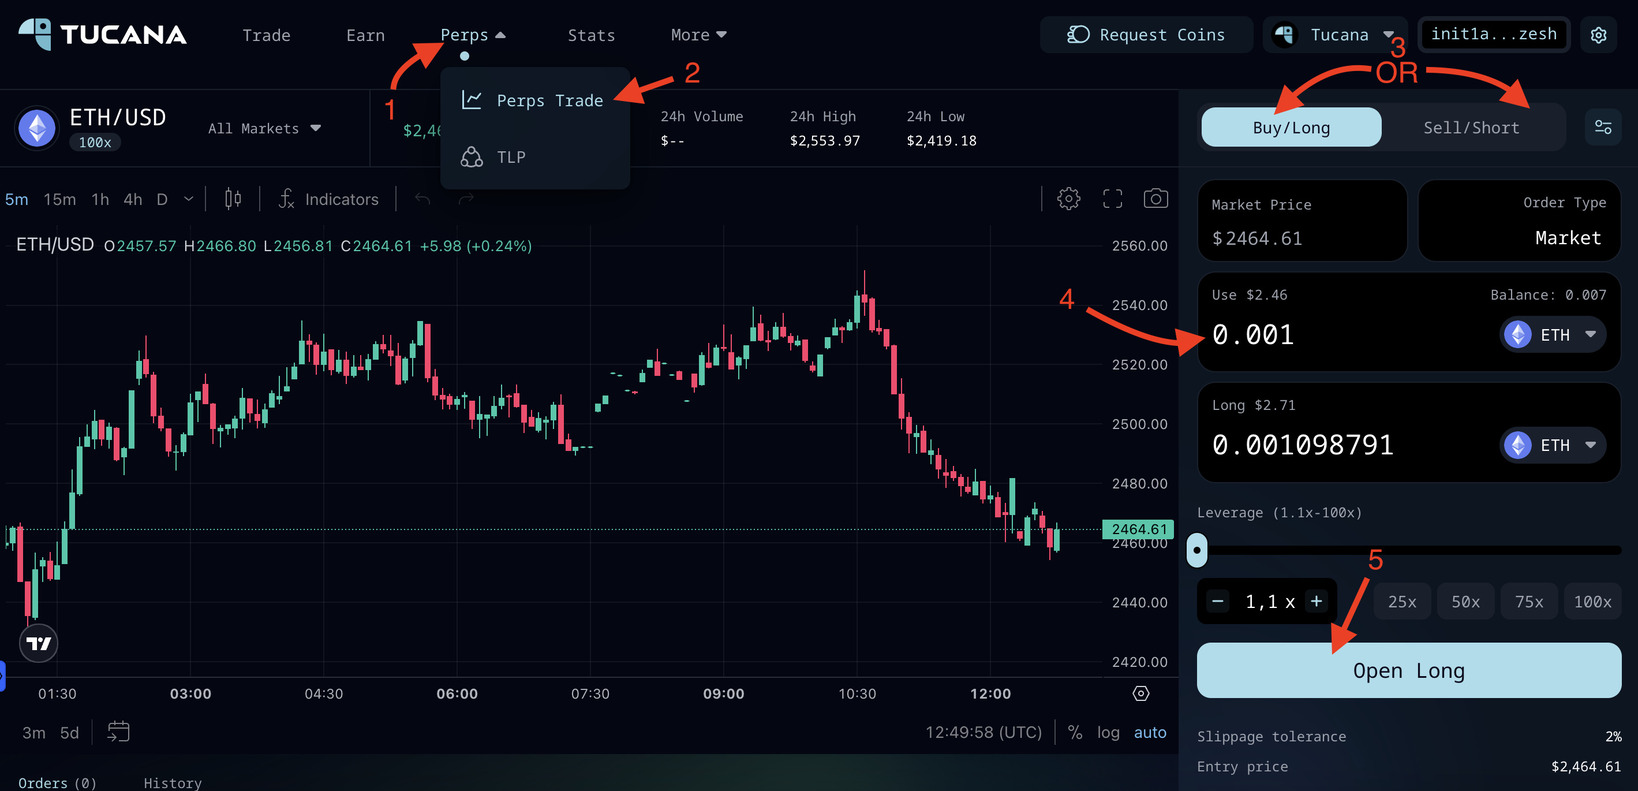1638x791 pixels.
Task: Open the price scale settings icon
Action: (x=1141, y=693)
